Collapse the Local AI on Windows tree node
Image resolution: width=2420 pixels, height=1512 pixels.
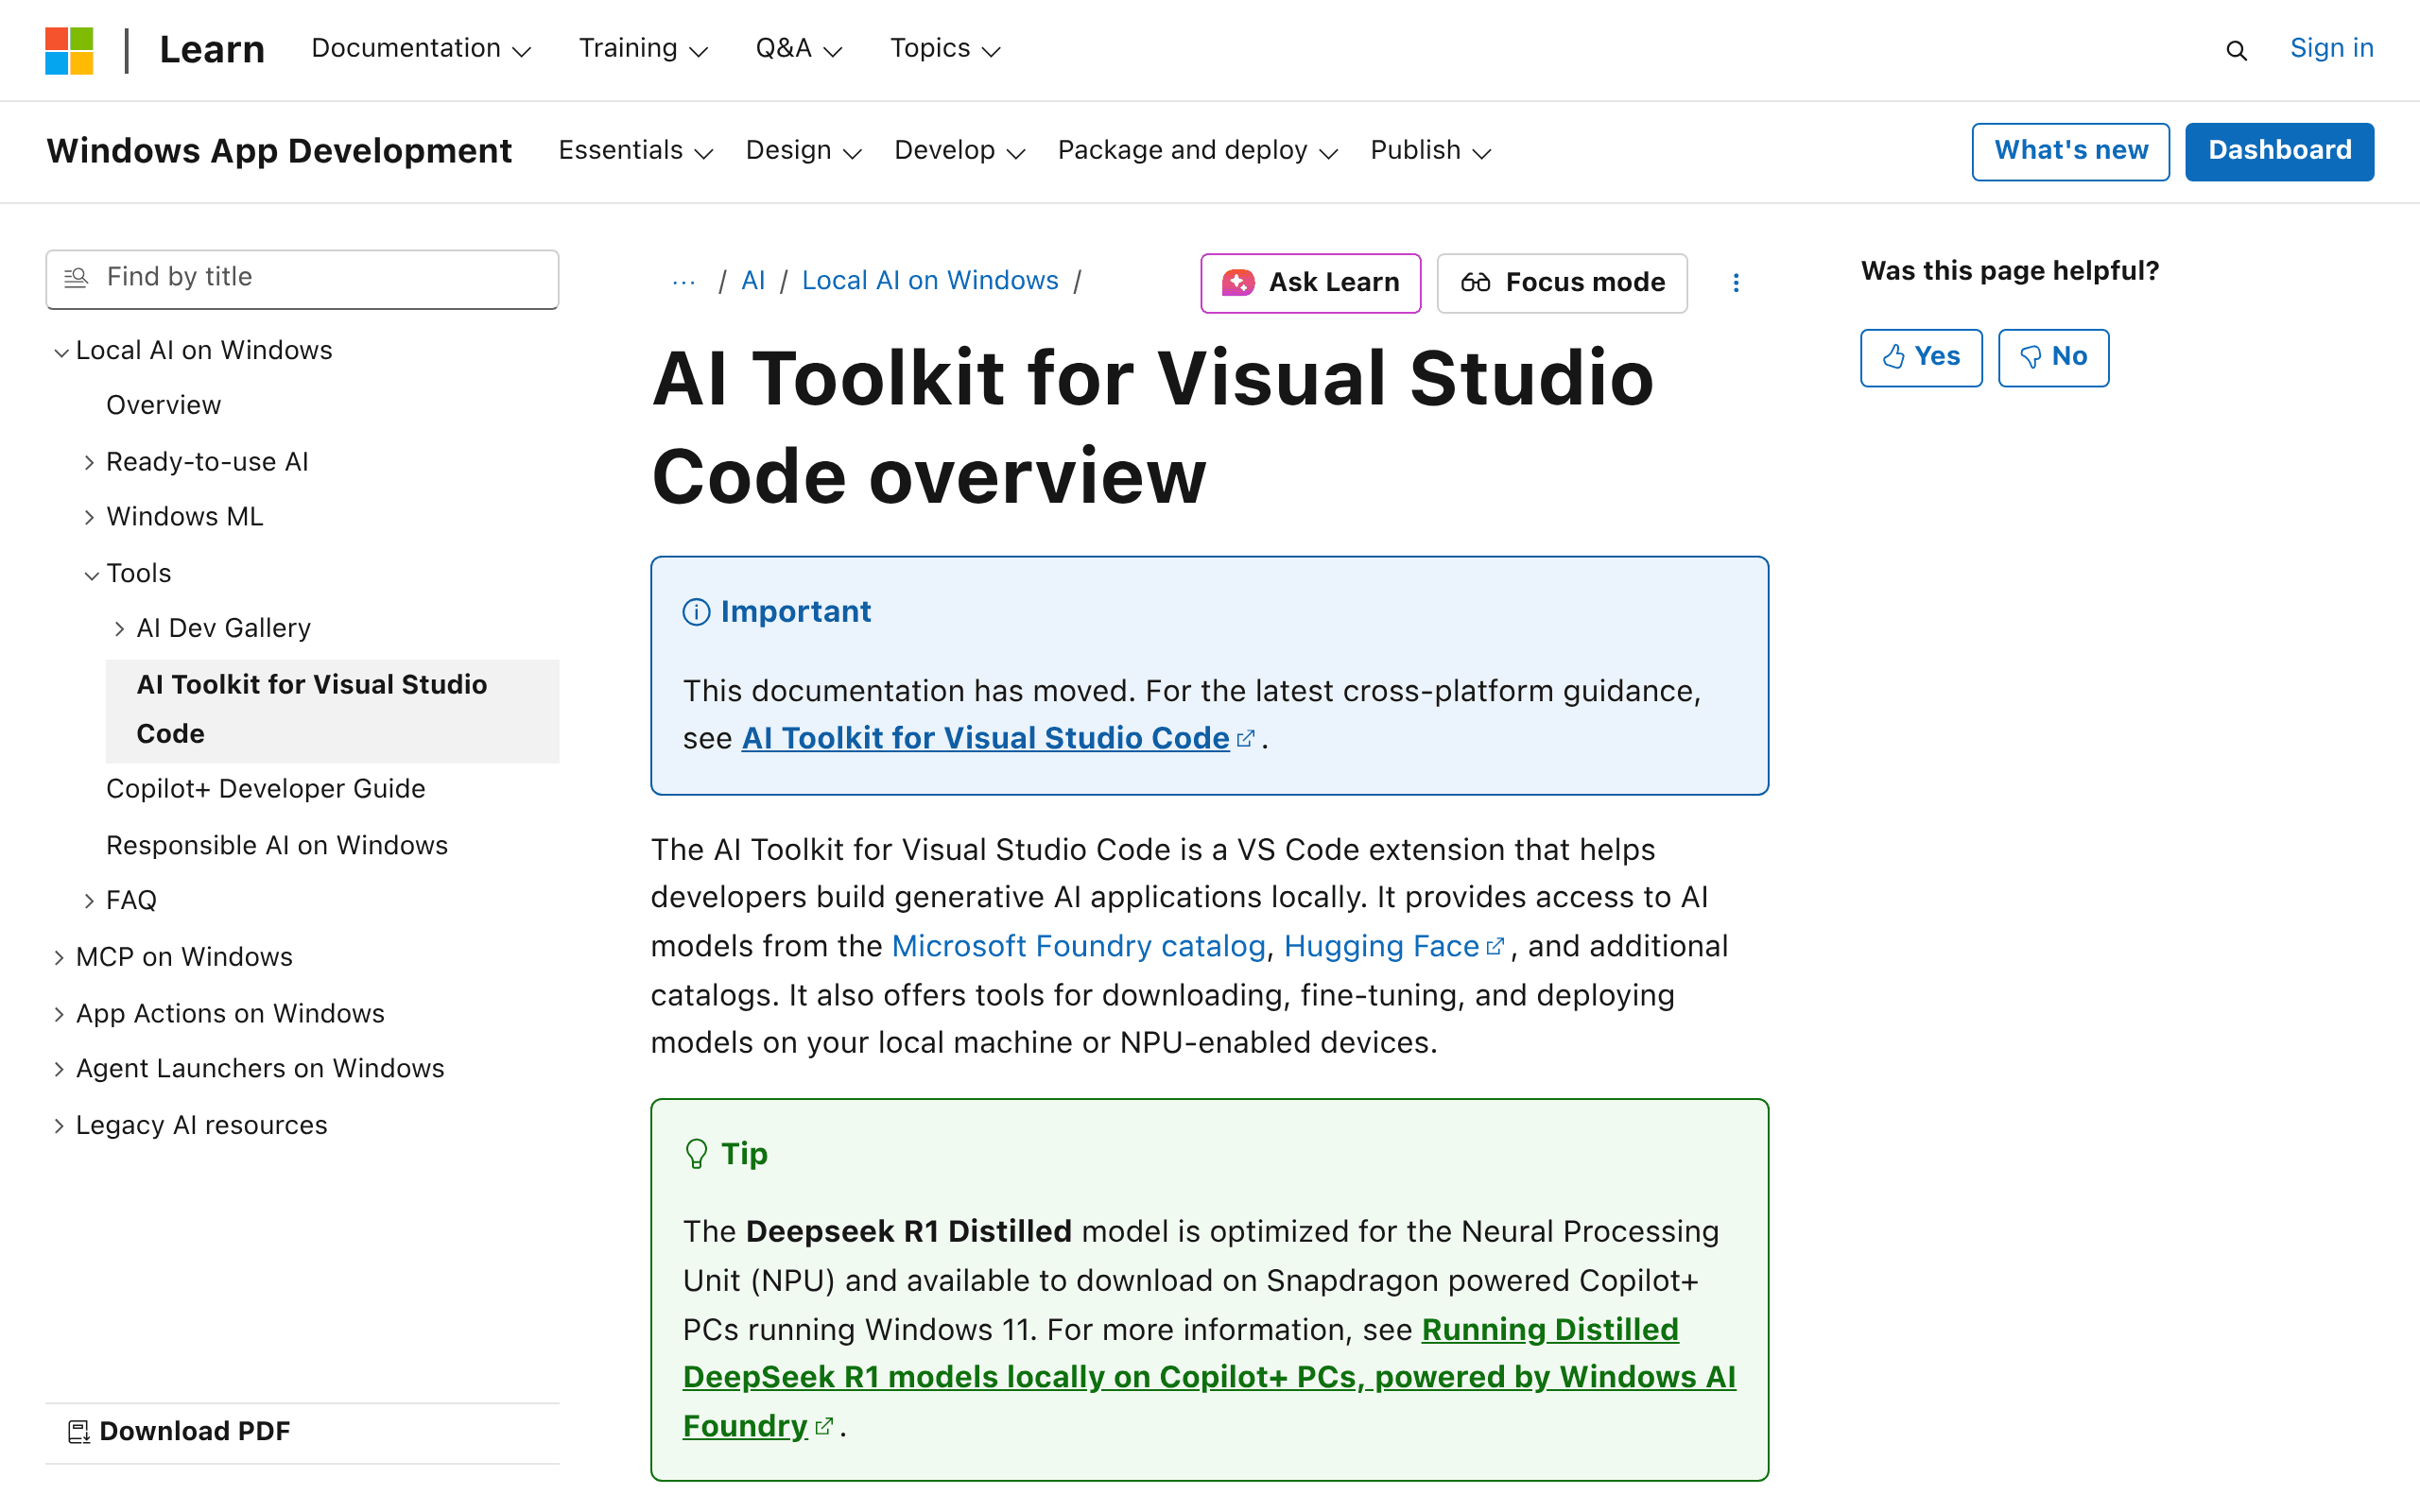[60, 352]
